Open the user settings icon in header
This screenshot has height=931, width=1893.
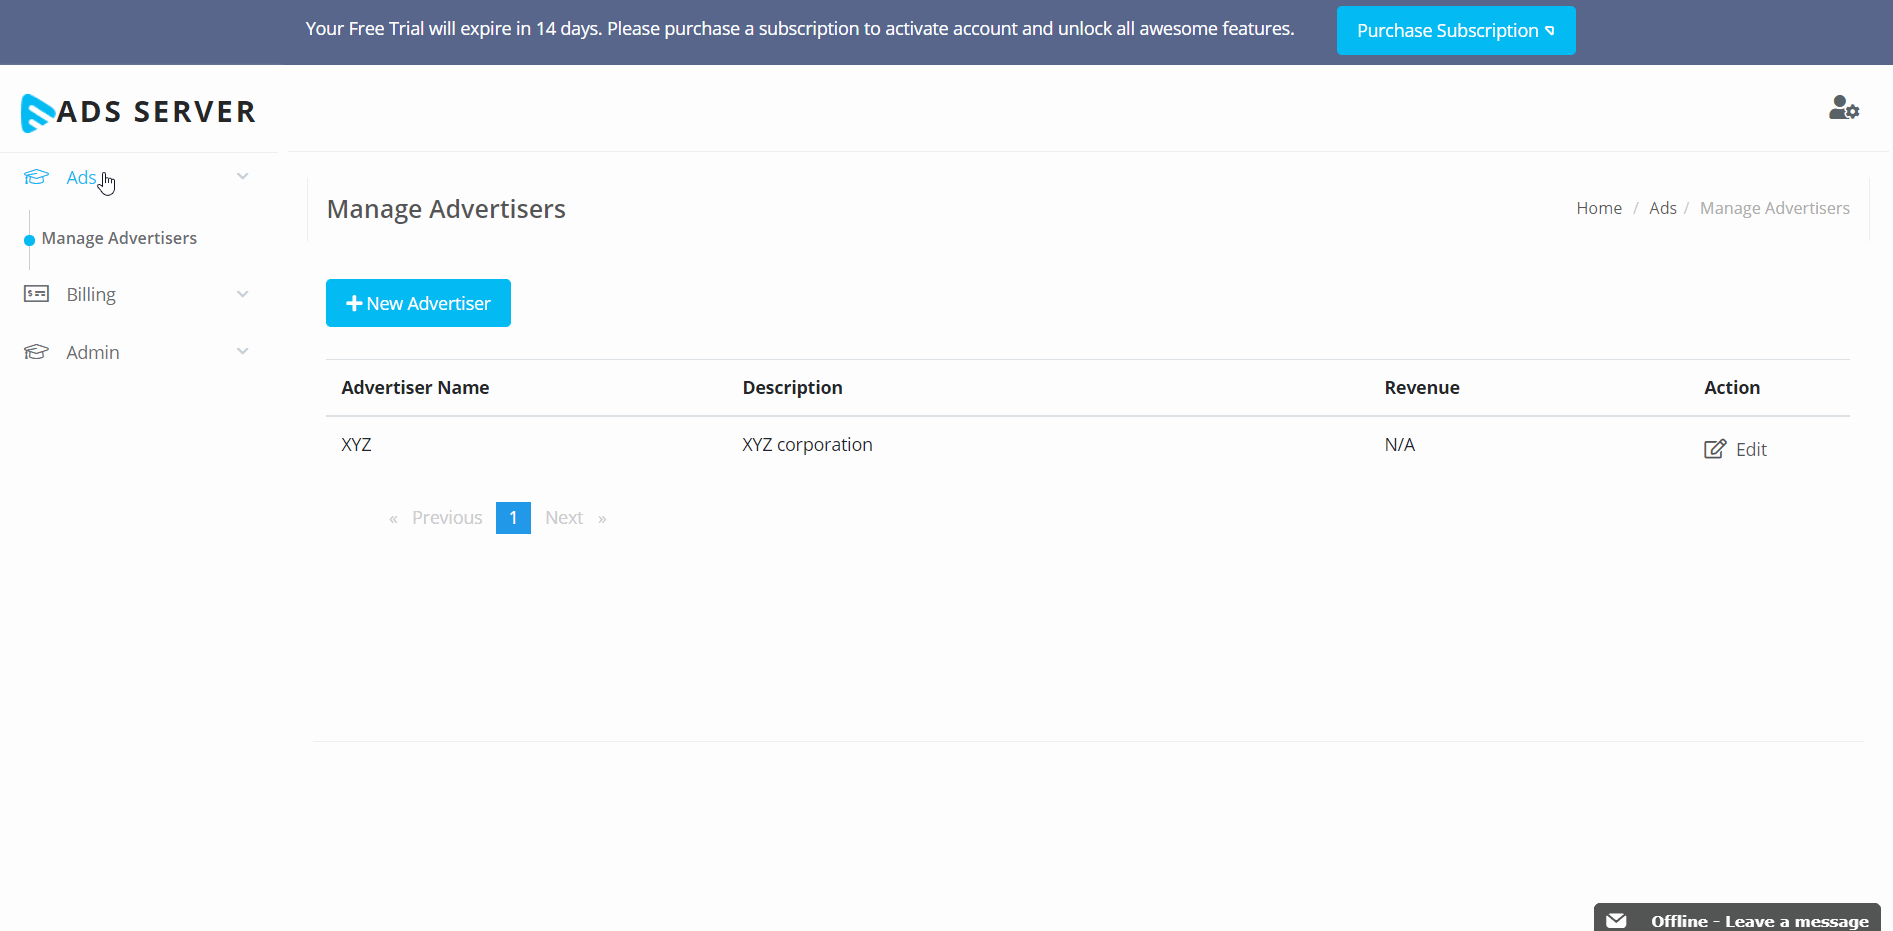point(1844,108)
